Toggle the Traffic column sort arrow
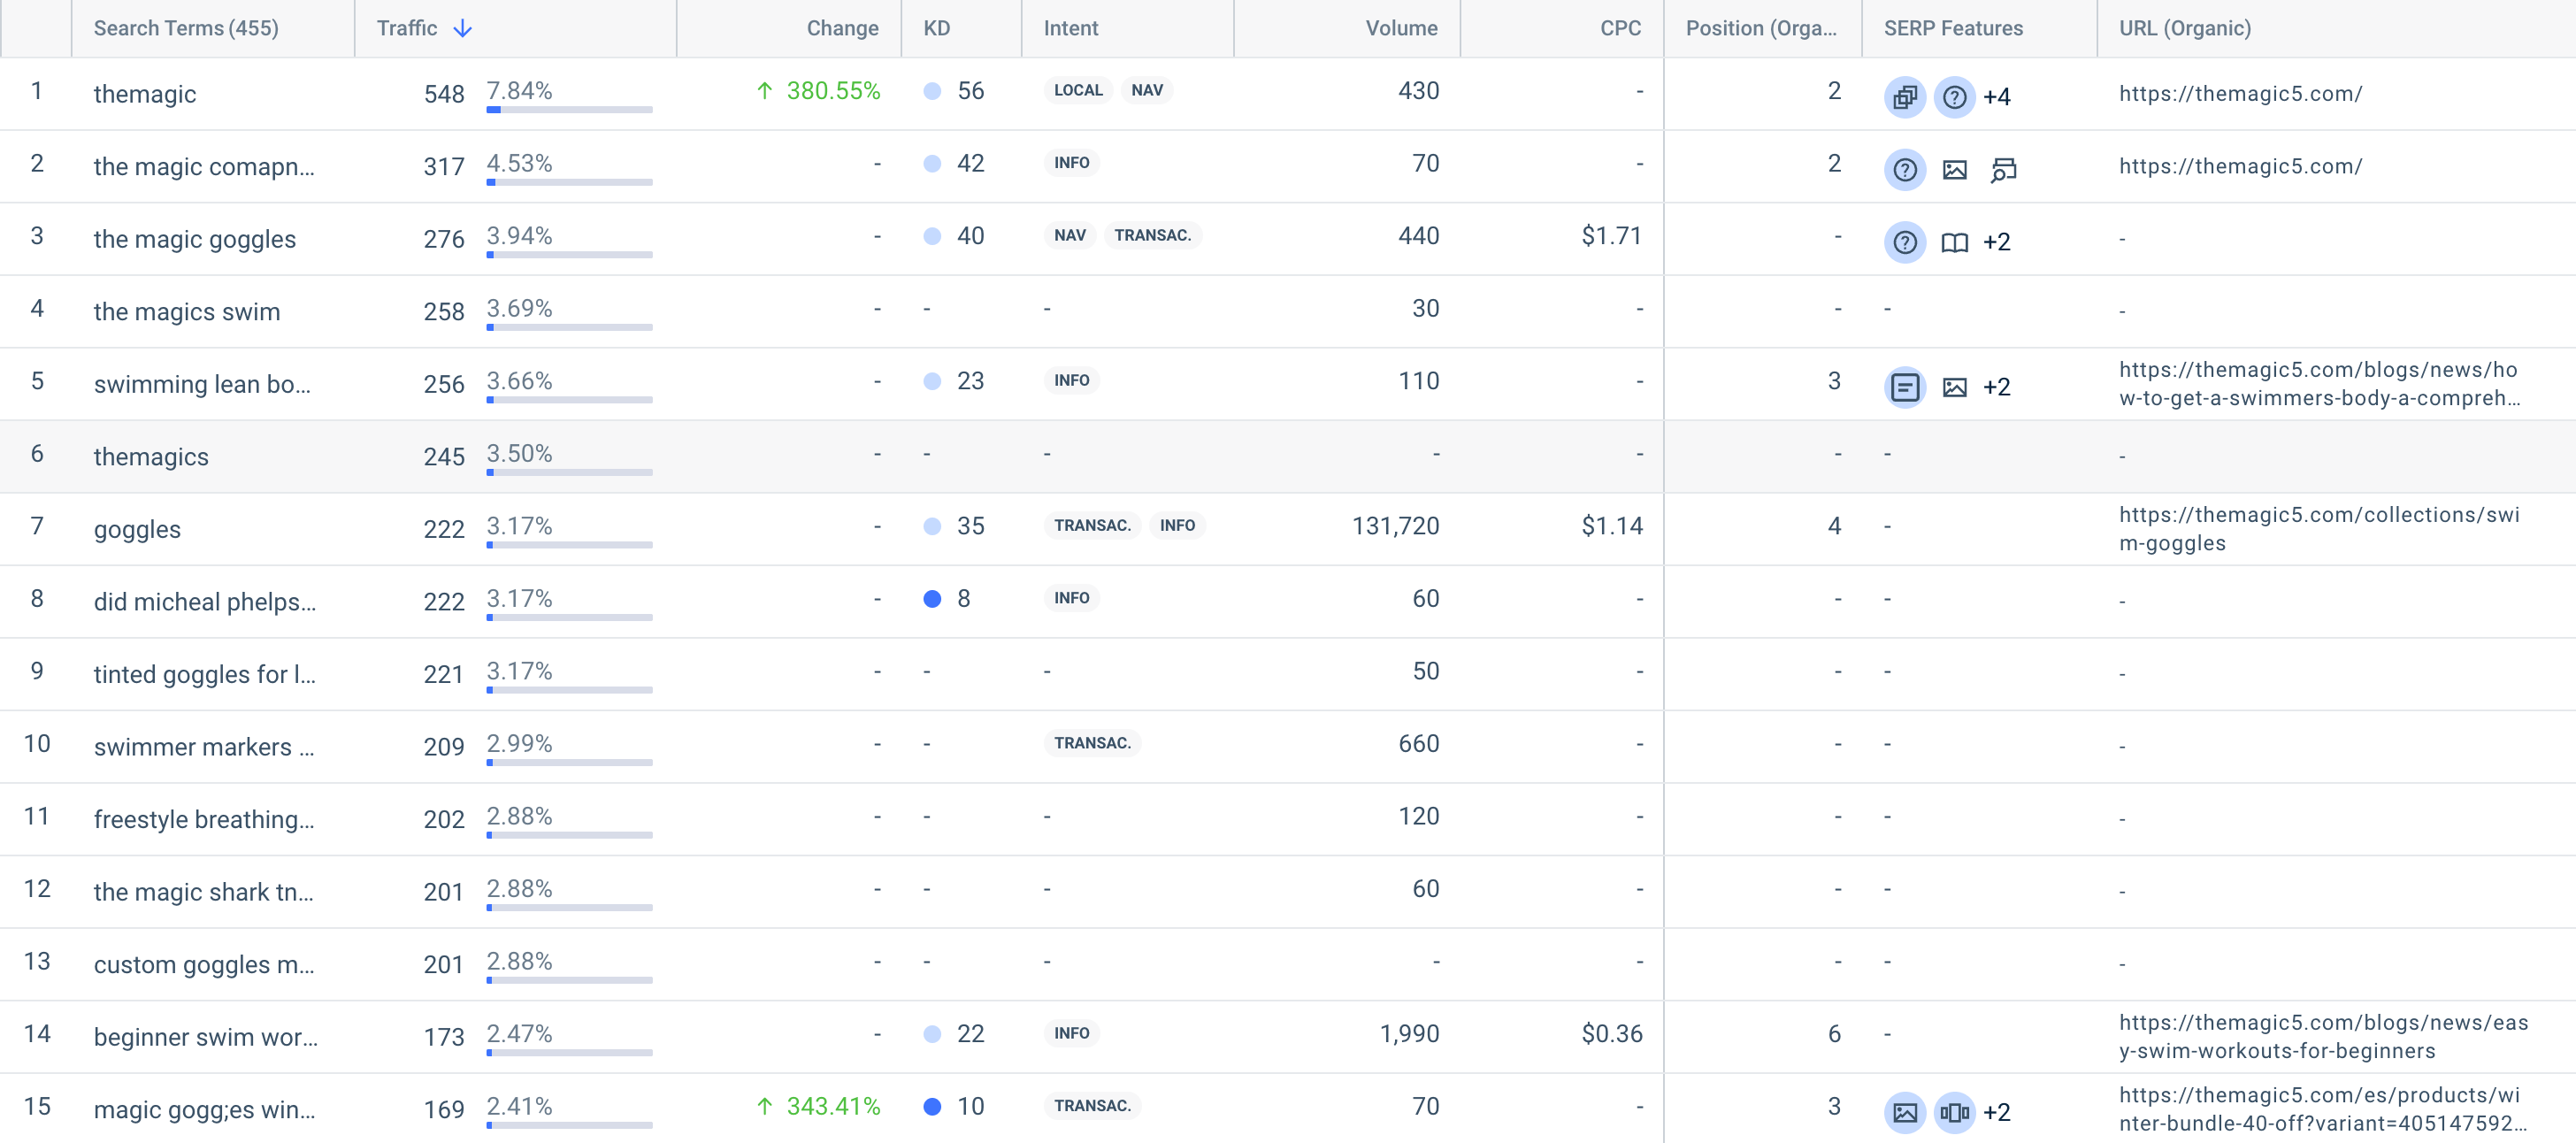This screenshot has width=2576, height=1143. 463,29
